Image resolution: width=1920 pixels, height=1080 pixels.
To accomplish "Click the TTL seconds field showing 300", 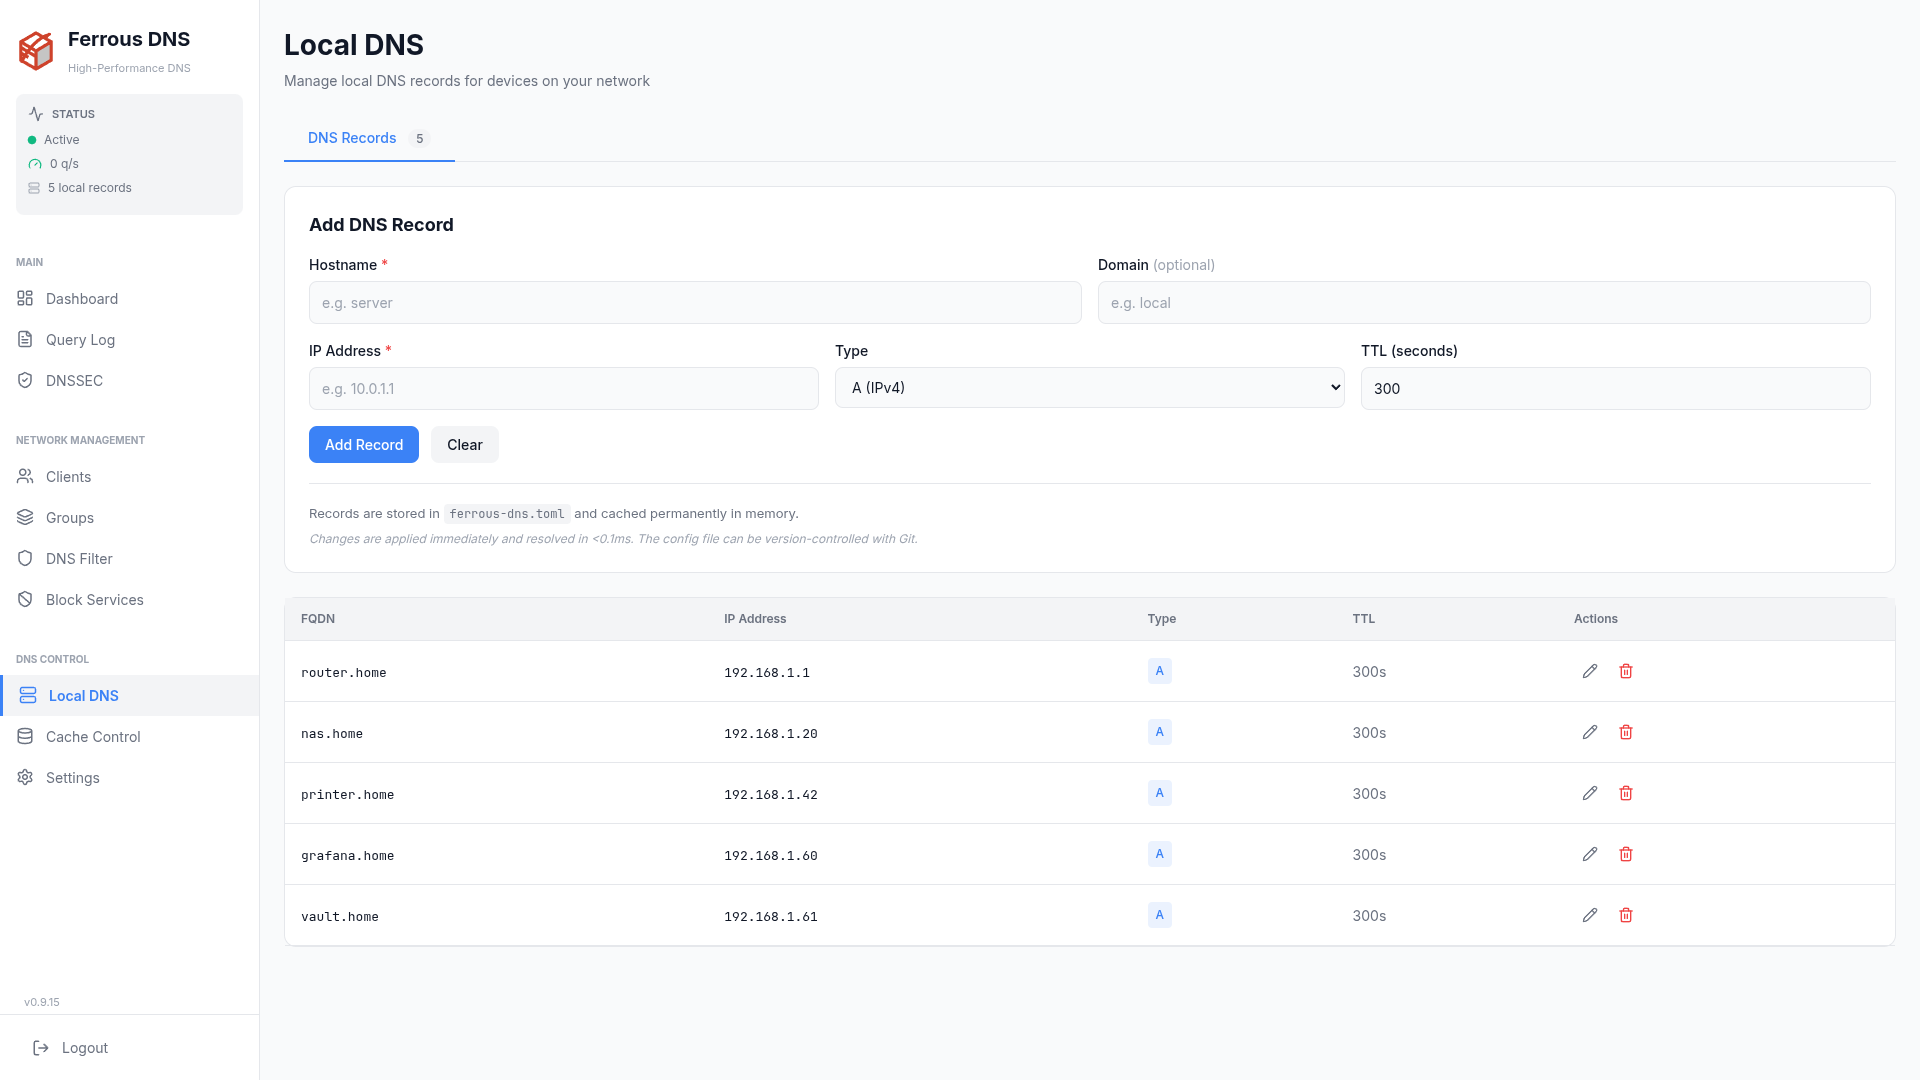I will click(1615, 388).
